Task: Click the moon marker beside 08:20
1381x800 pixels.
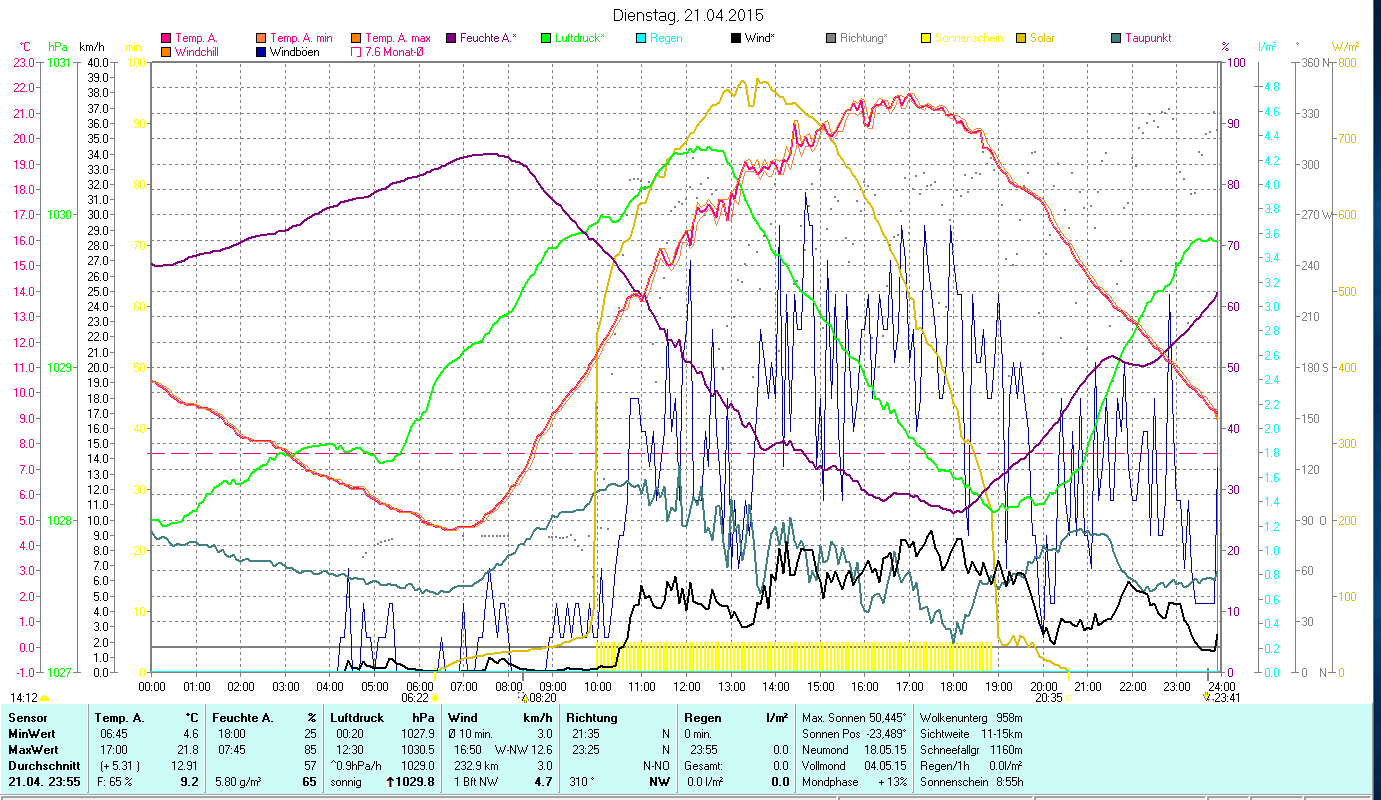Action: tap(524, 699)
